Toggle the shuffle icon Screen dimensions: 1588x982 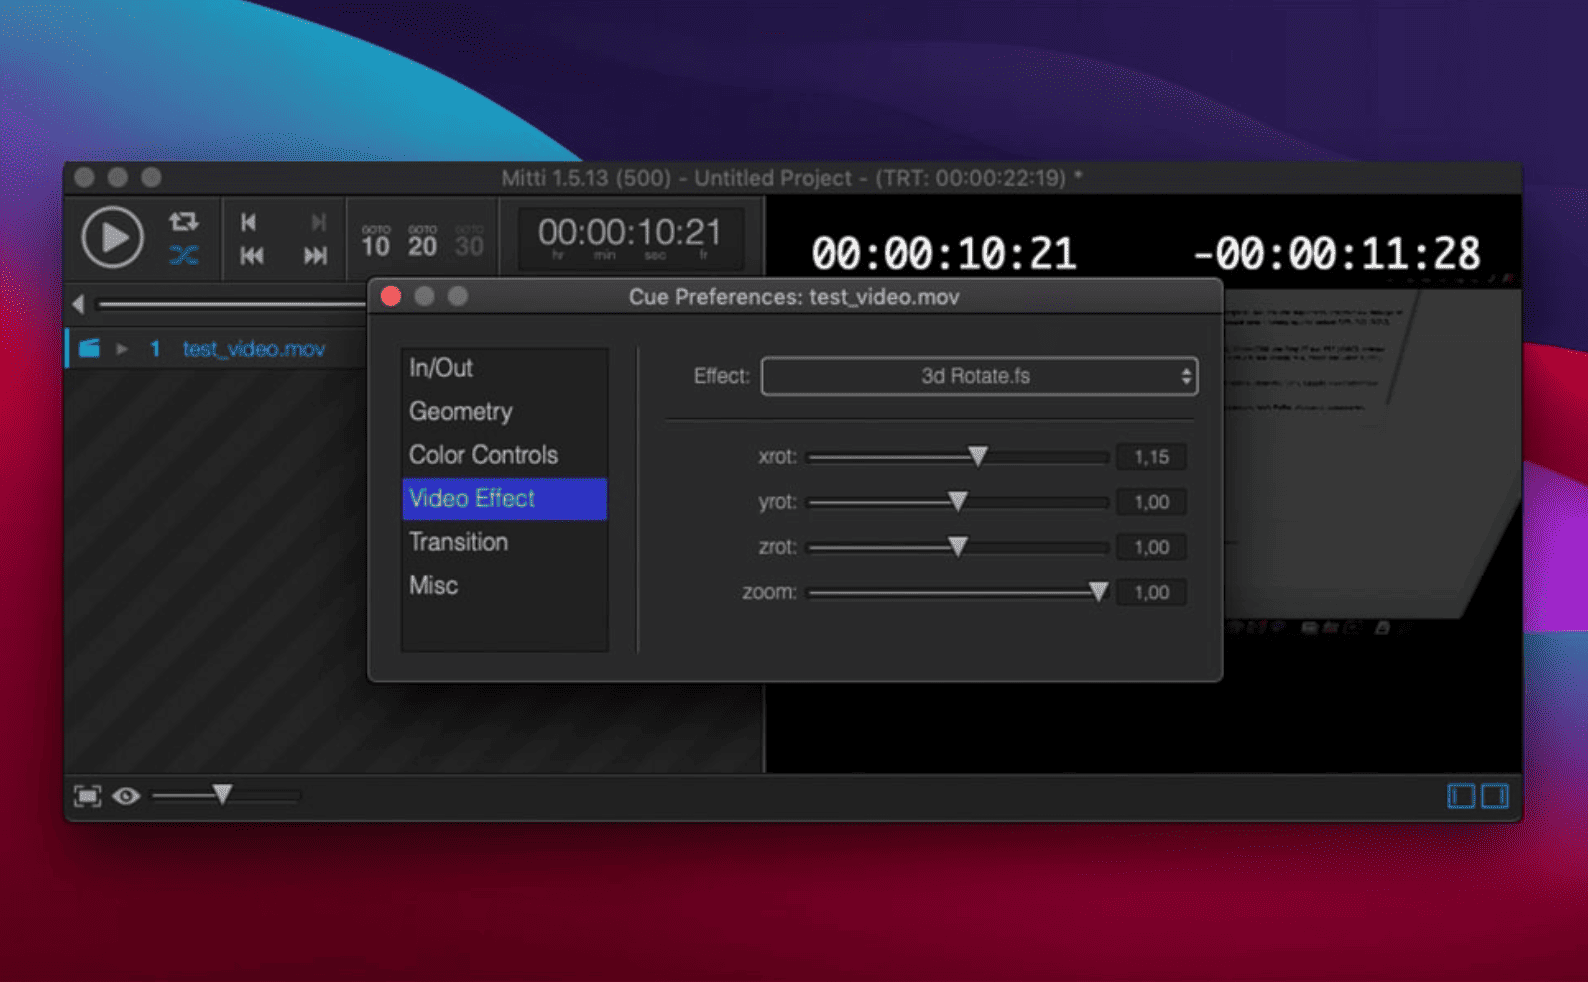click(184, 255)
